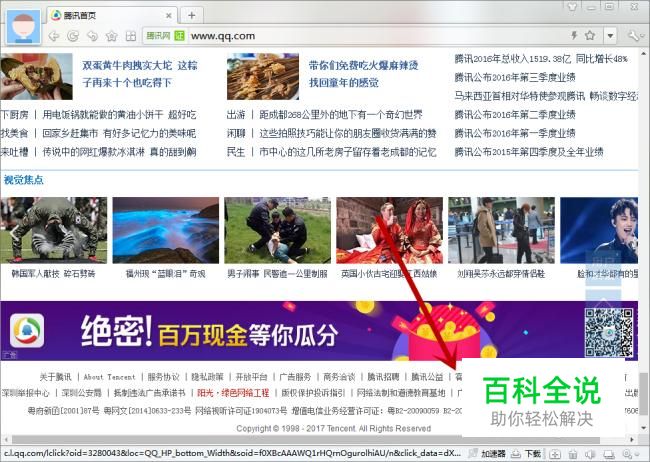The image size is (650, 462).
Task: Reload the page with refresh icon
Action: coord(73,36)
